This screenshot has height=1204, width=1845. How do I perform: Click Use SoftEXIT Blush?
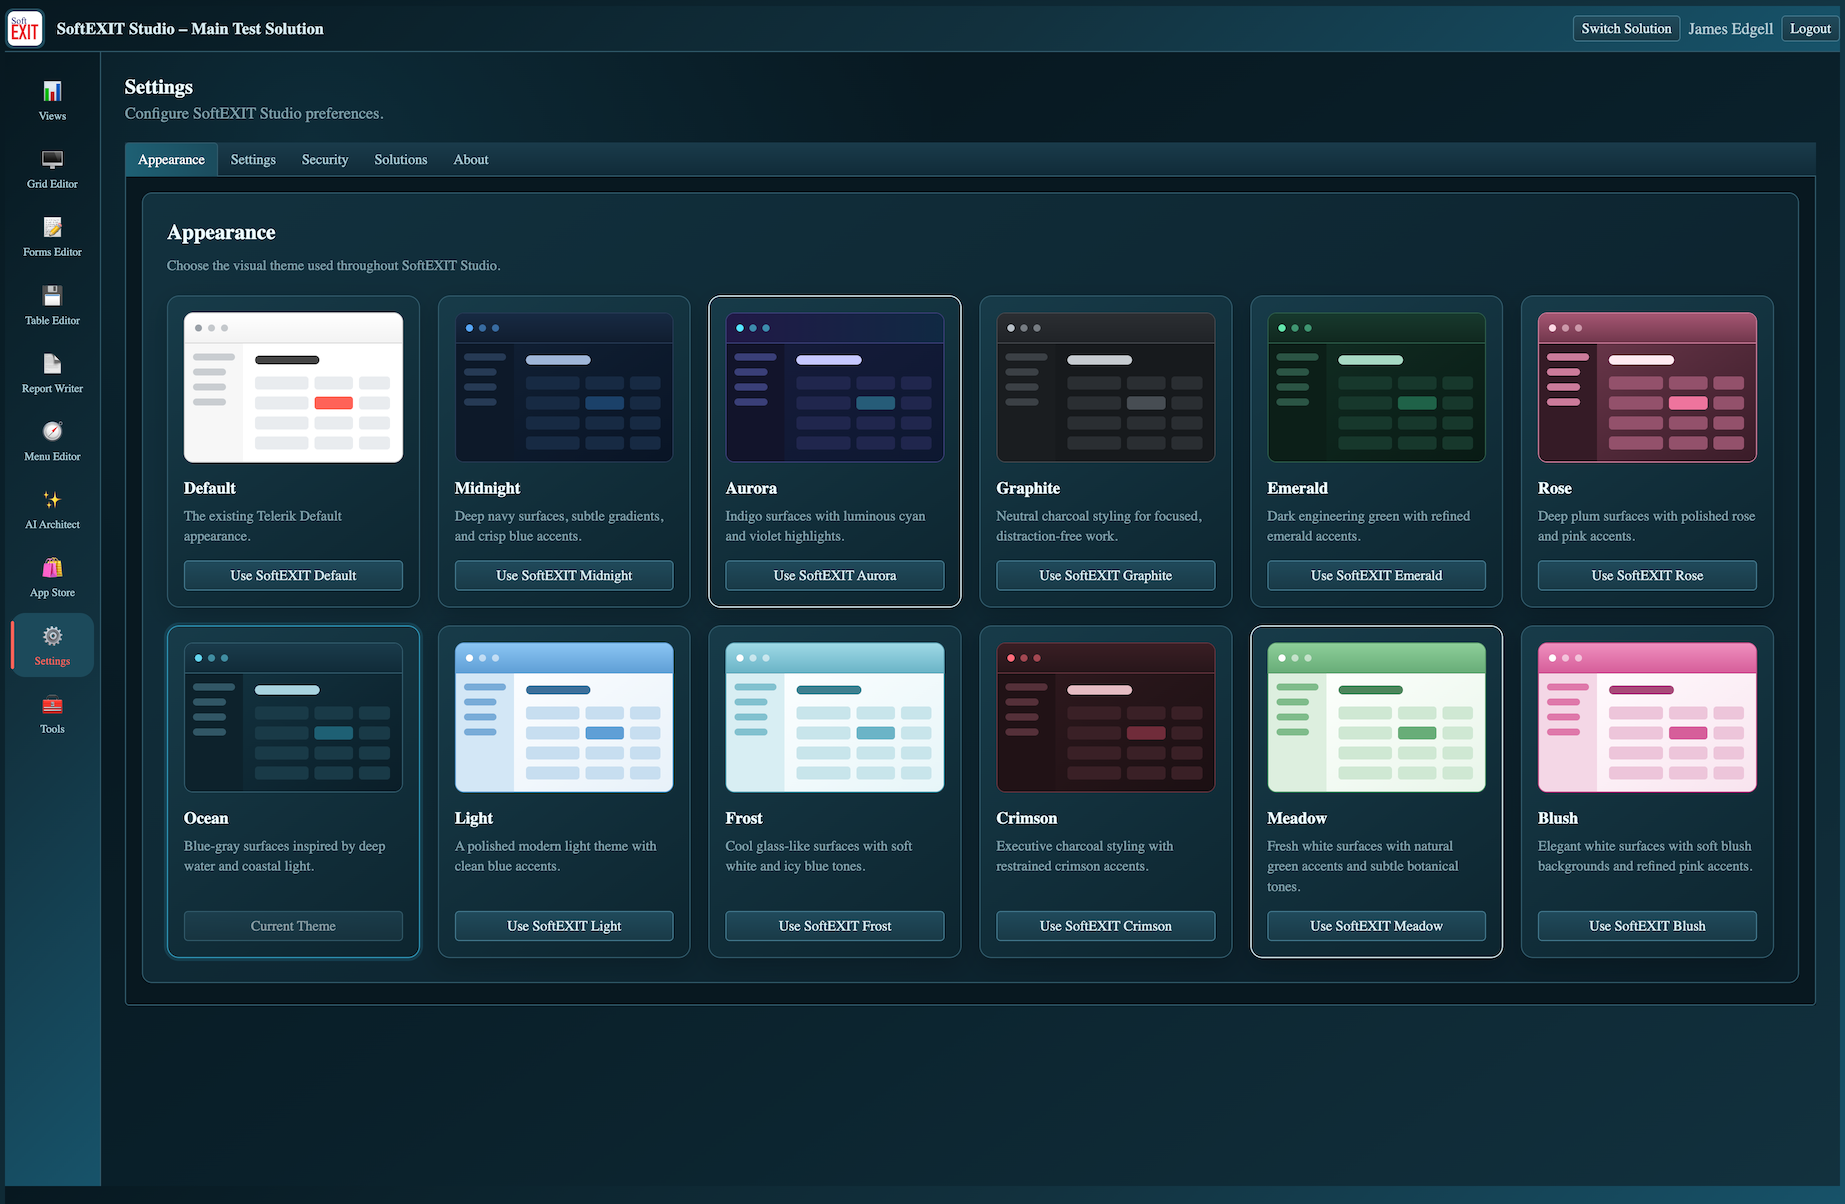[x=1647, y=926]
